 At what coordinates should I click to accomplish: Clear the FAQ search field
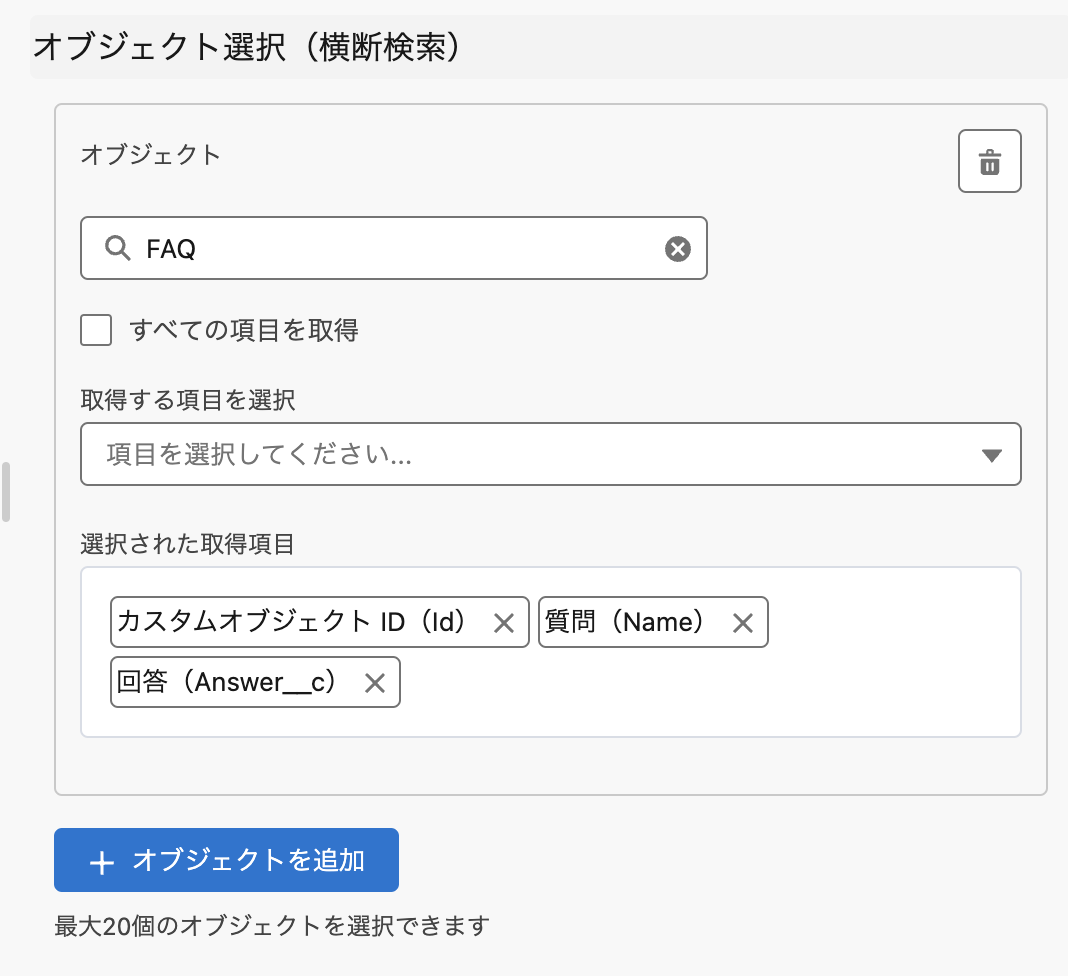click(678, 249)
